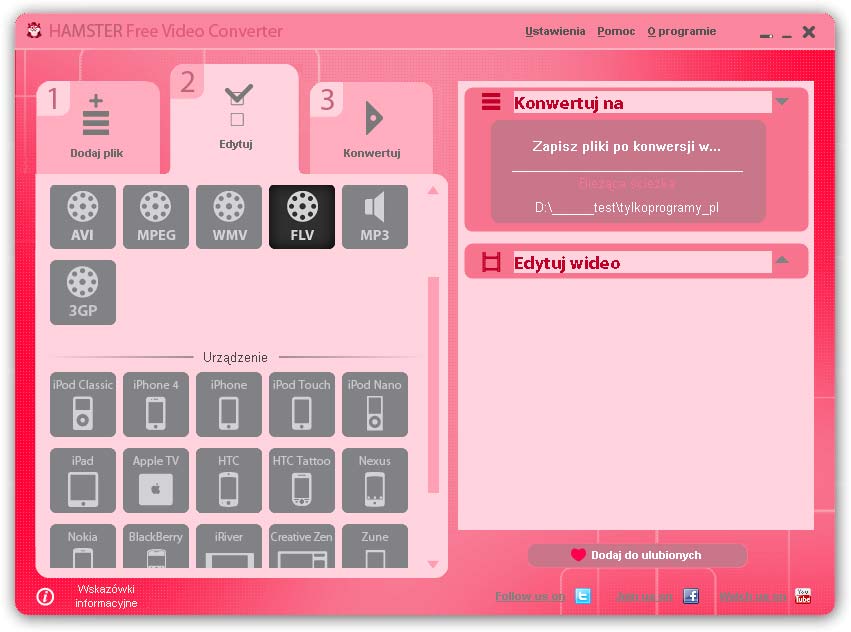Select the highlighted FLV format
851x632 pixels.
tap(302, 217)
